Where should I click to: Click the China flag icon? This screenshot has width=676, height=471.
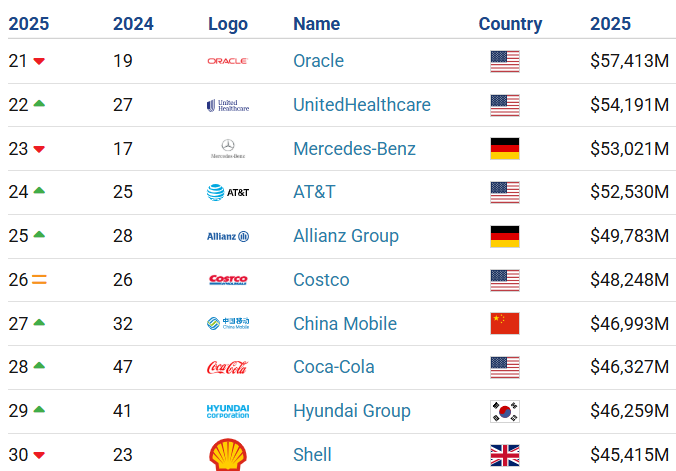tap(505, 324)
